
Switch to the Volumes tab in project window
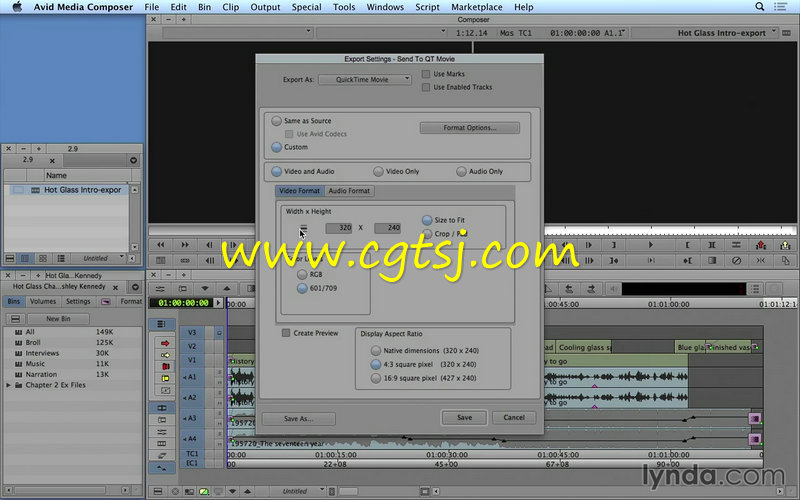pos(43,302)
